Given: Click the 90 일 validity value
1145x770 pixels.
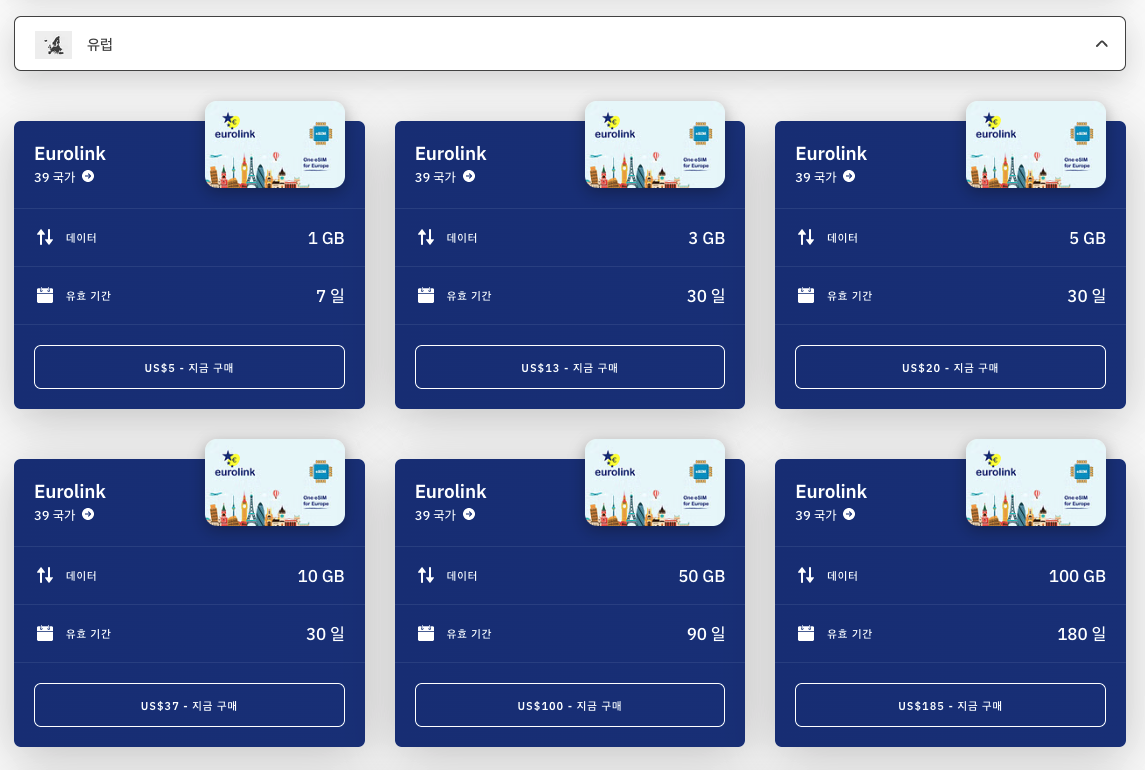Looking at the screenshot, I should (x=706, y=634).
